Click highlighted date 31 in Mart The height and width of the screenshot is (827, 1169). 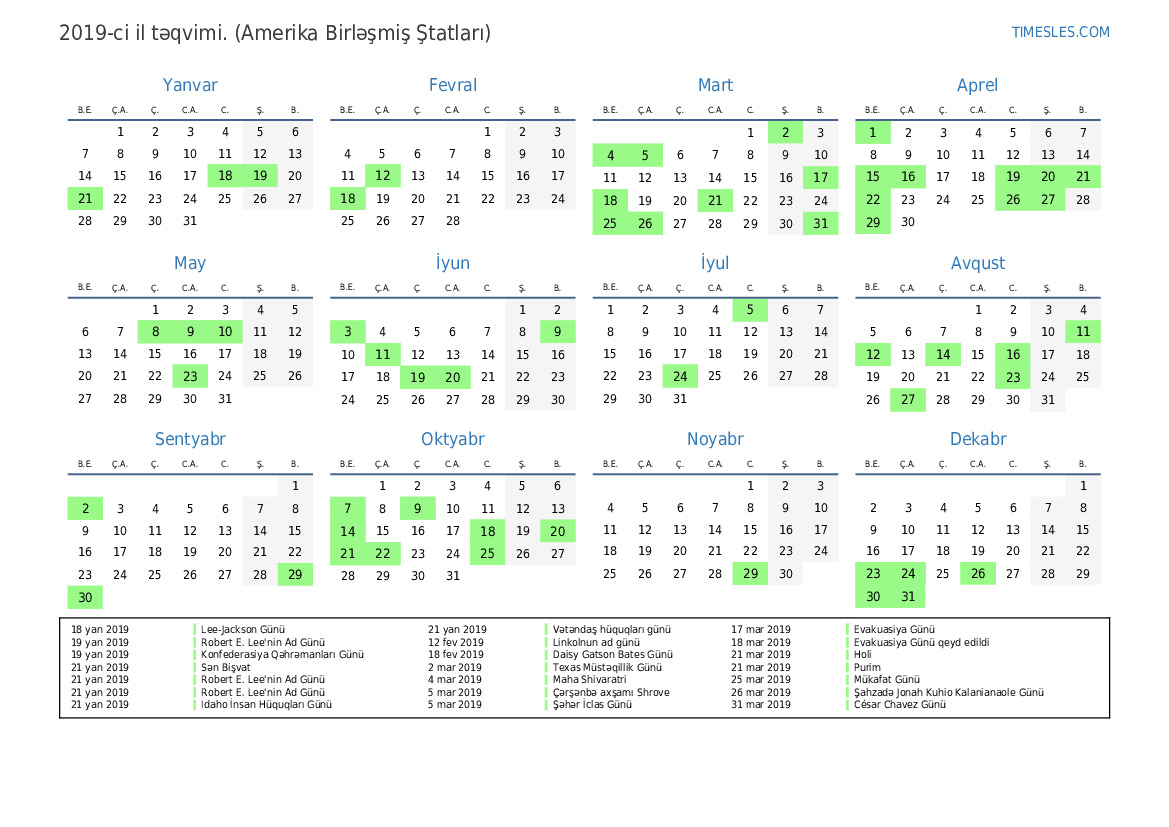(820, 223)
